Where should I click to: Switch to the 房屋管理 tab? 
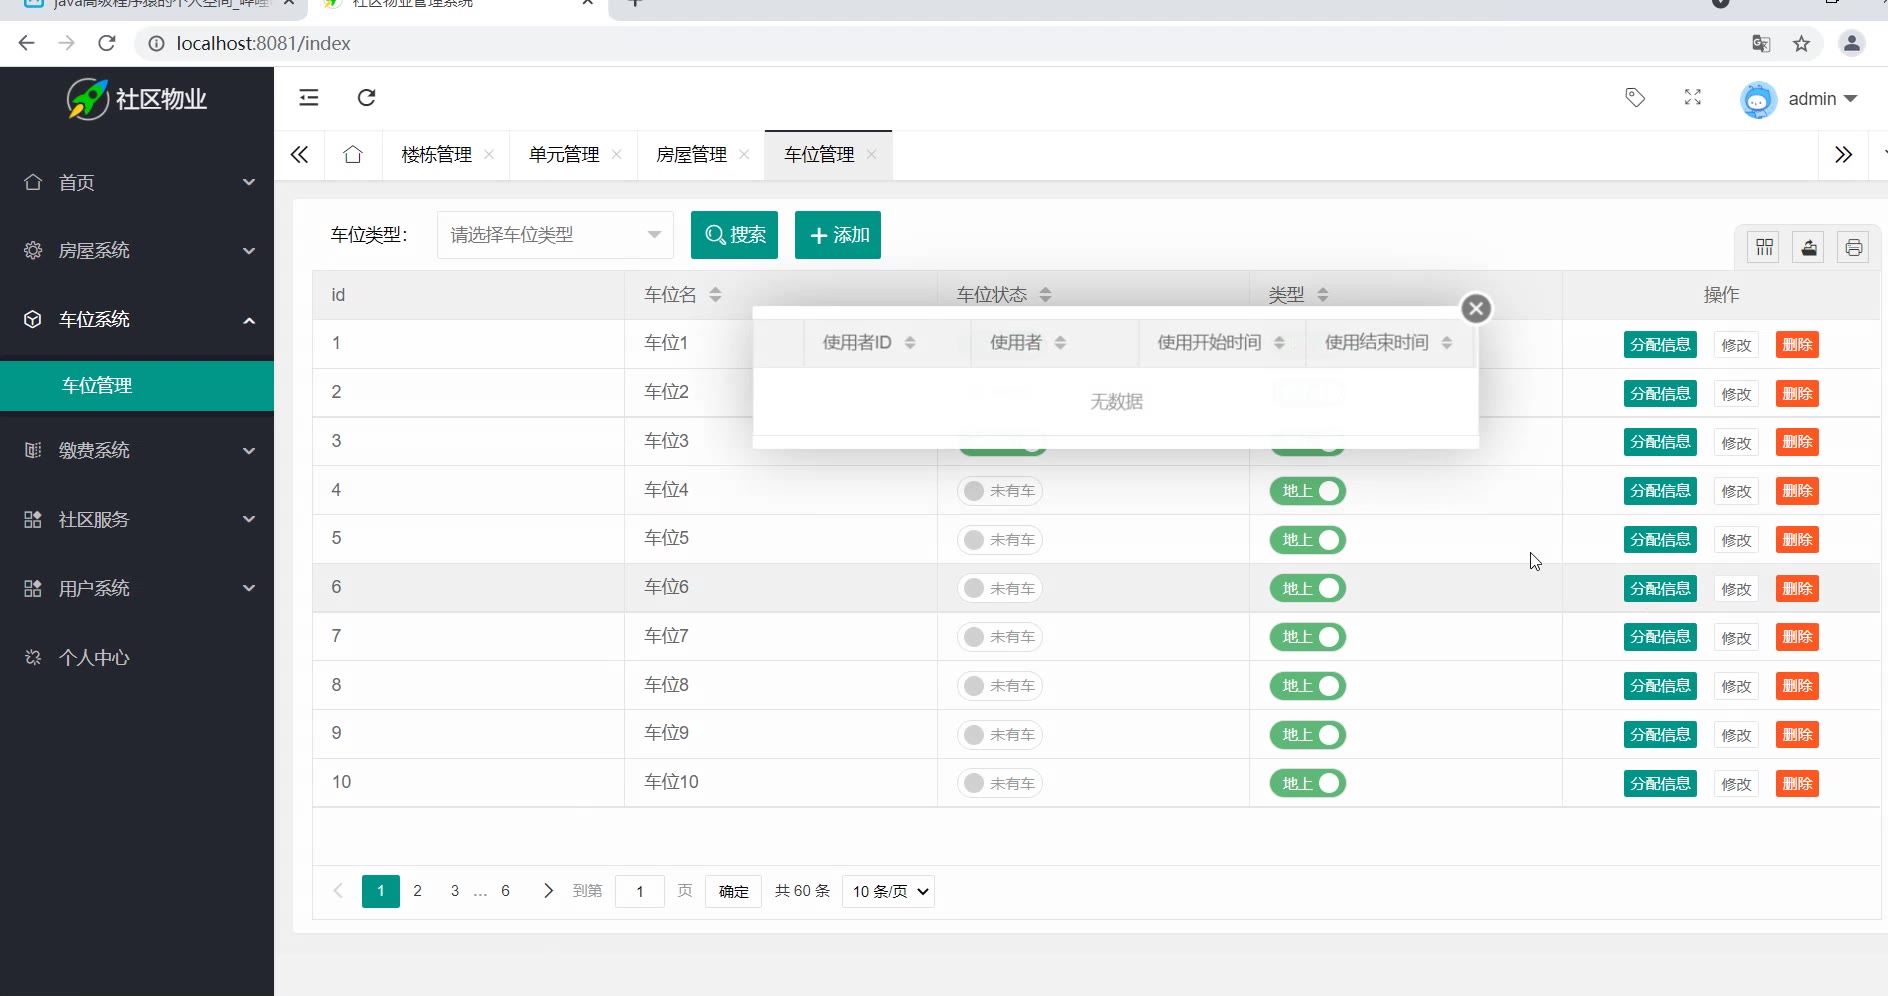tap(691, 155)
